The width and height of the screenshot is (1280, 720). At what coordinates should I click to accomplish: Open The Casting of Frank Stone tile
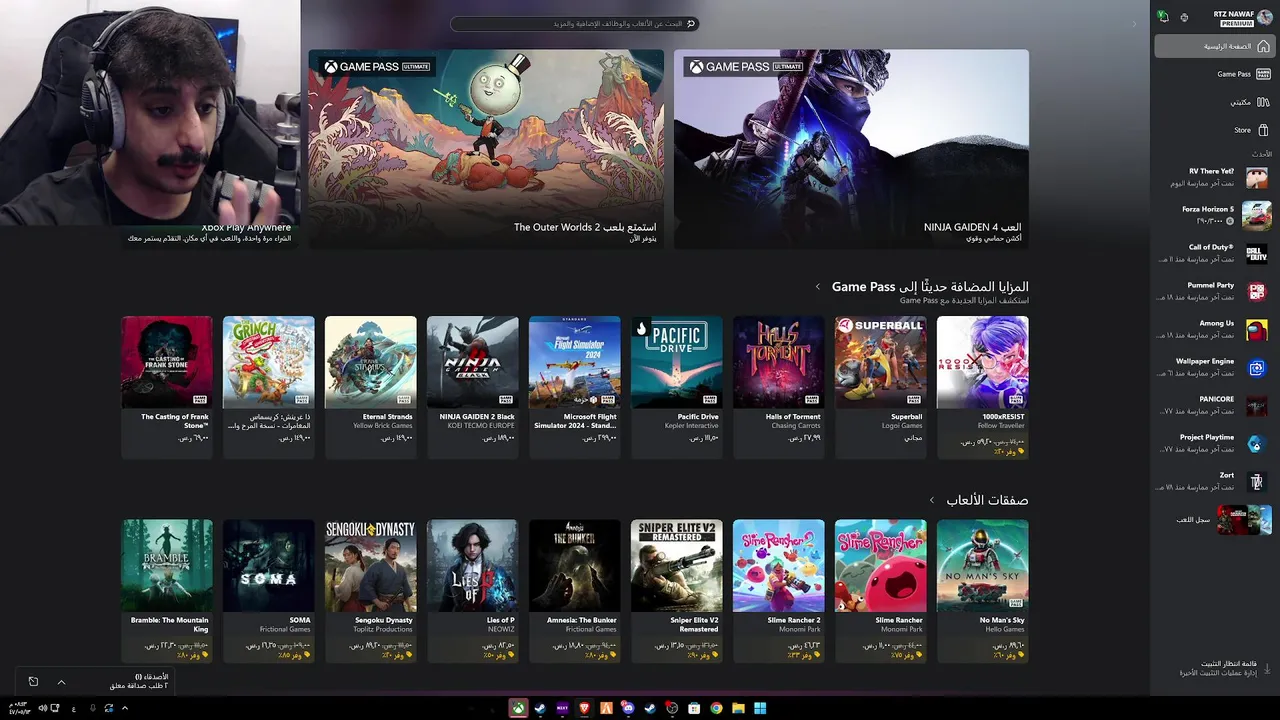click(x=167, y=387)
